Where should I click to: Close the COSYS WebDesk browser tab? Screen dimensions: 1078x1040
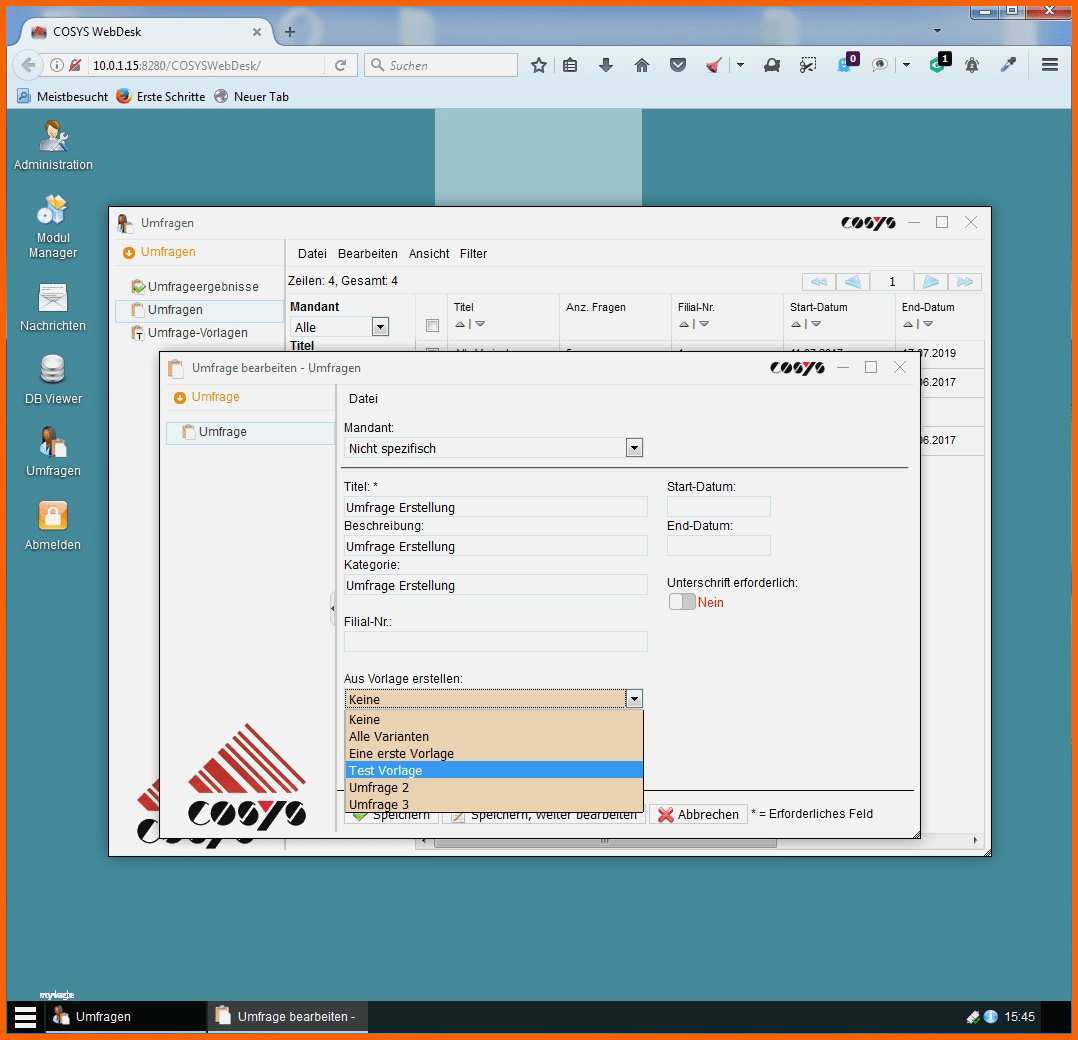256,32
